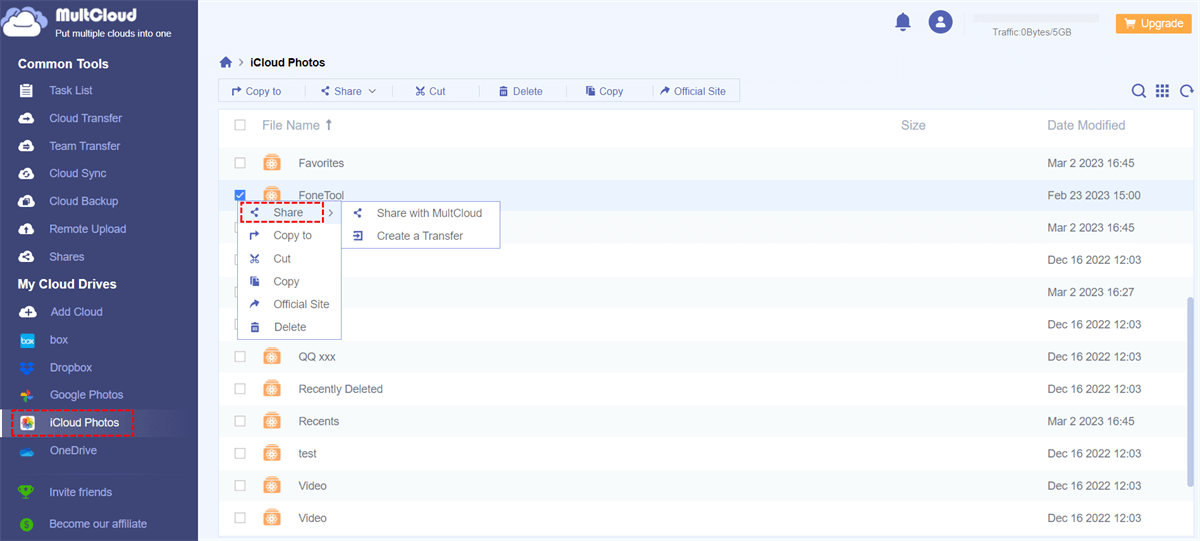
Task: Open the Share dropdown in toolbar
Action: click(348, 91)
